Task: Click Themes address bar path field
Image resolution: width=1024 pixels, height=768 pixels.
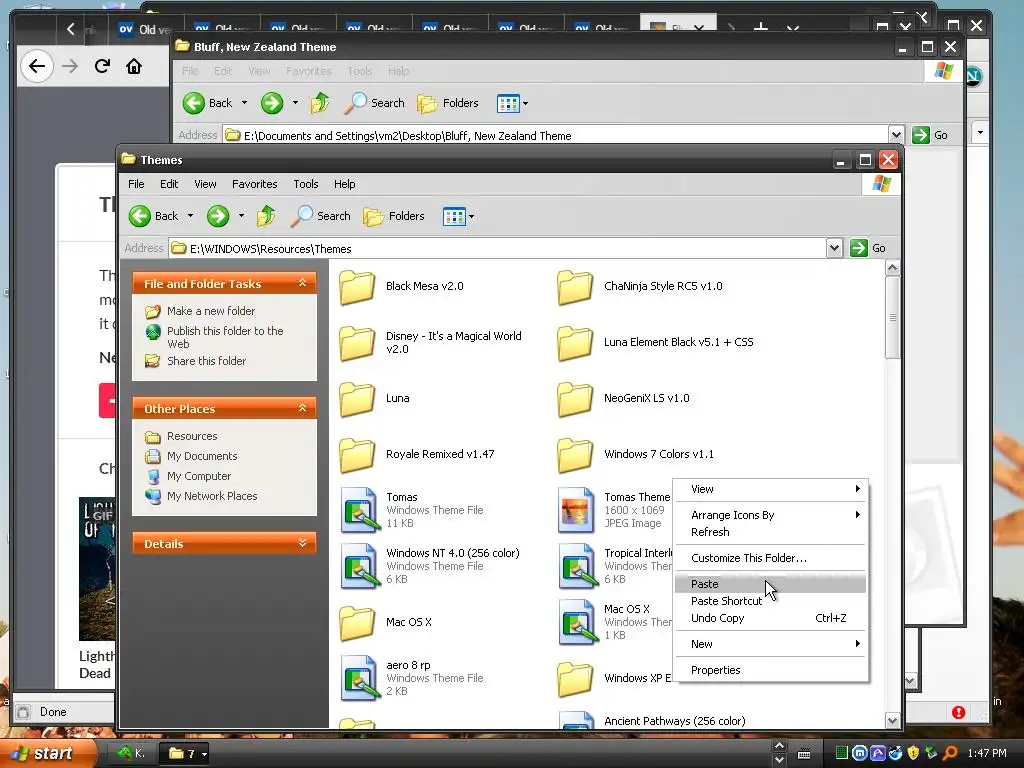Action: [498, 249]
